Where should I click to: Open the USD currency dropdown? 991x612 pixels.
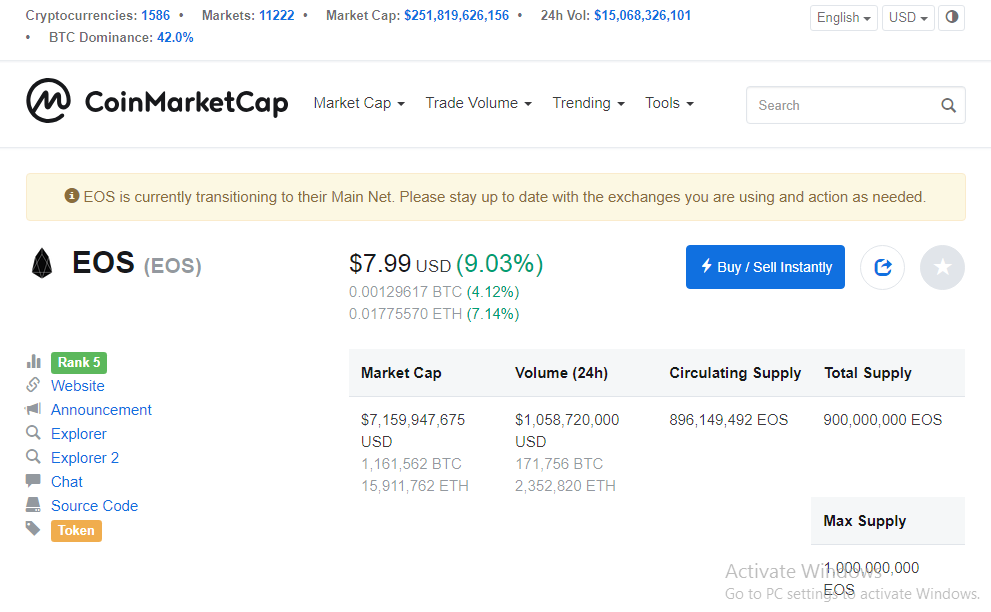tap(908, 18)
